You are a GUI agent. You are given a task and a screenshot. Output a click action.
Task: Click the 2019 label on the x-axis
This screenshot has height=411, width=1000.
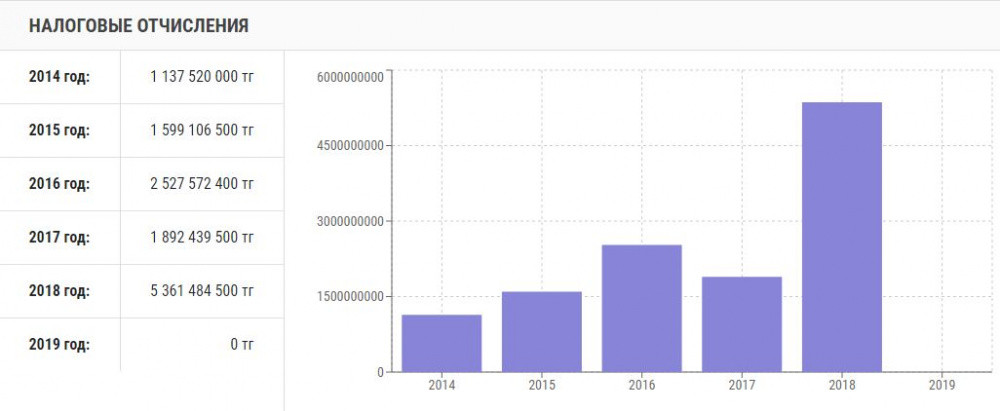[942, 384]
